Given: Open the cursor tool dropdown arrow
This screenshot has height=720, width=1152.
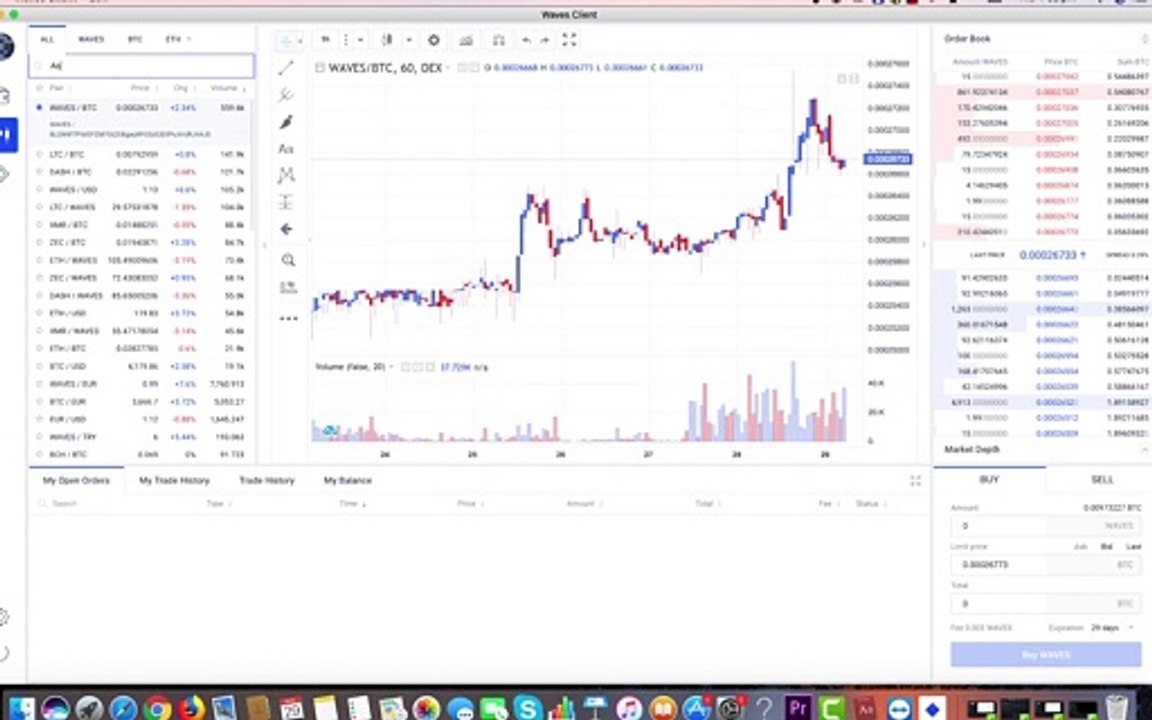Looking at the screenshot, I should pyautogui.click(x=299, y=40).
